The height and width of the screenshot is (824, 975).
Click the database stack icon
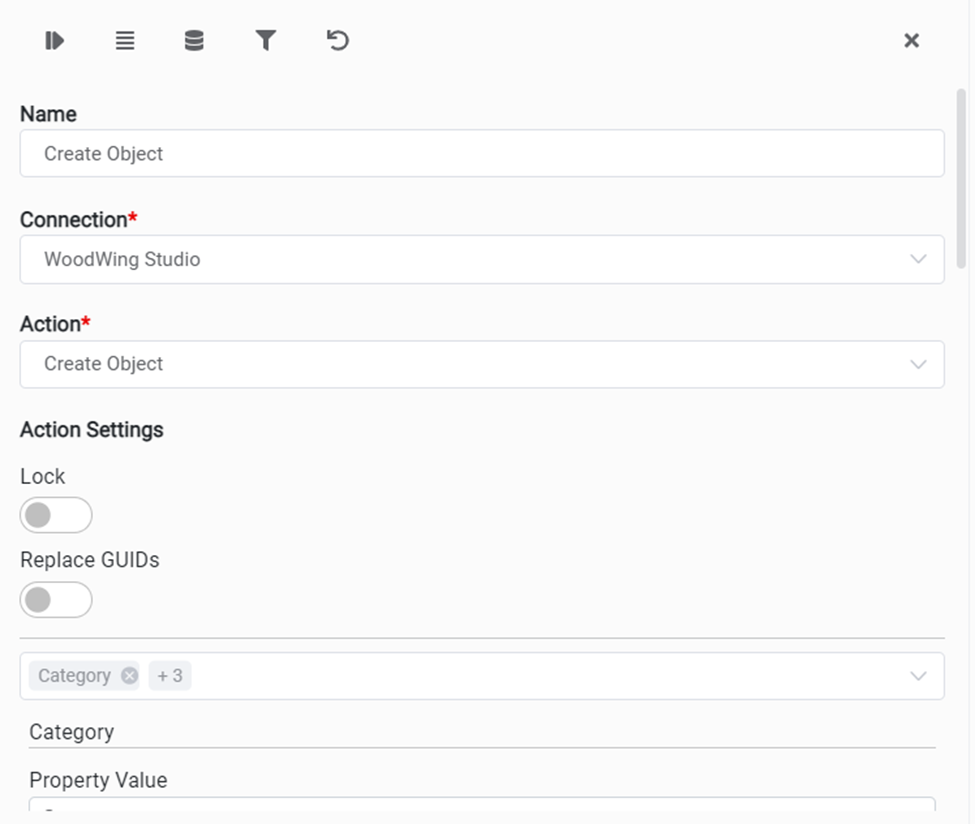(194, 41)
